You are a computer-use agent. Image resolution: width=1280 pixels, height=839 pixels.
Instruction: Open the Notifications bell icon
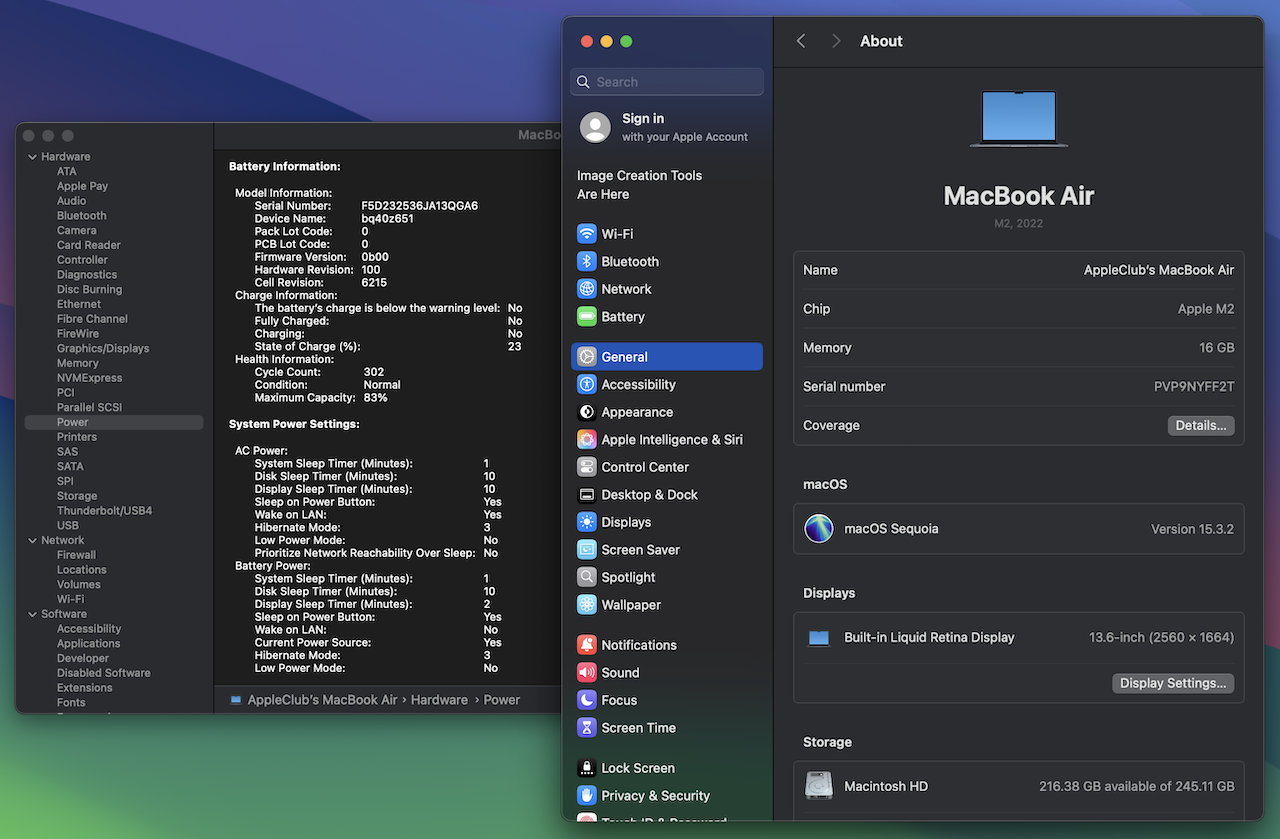point(587,645)
